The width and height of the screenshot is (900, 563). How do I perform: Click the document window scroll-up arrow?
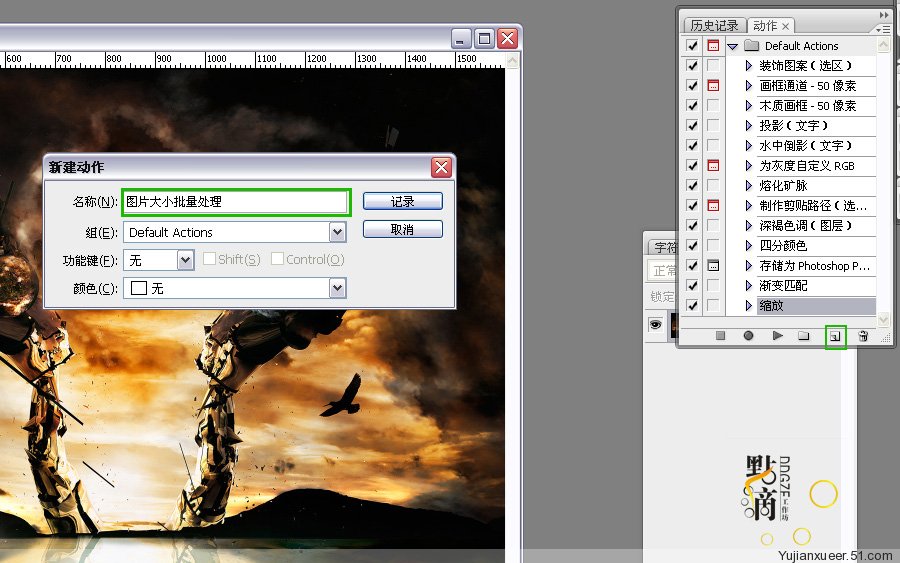click(x=512, y=60)
